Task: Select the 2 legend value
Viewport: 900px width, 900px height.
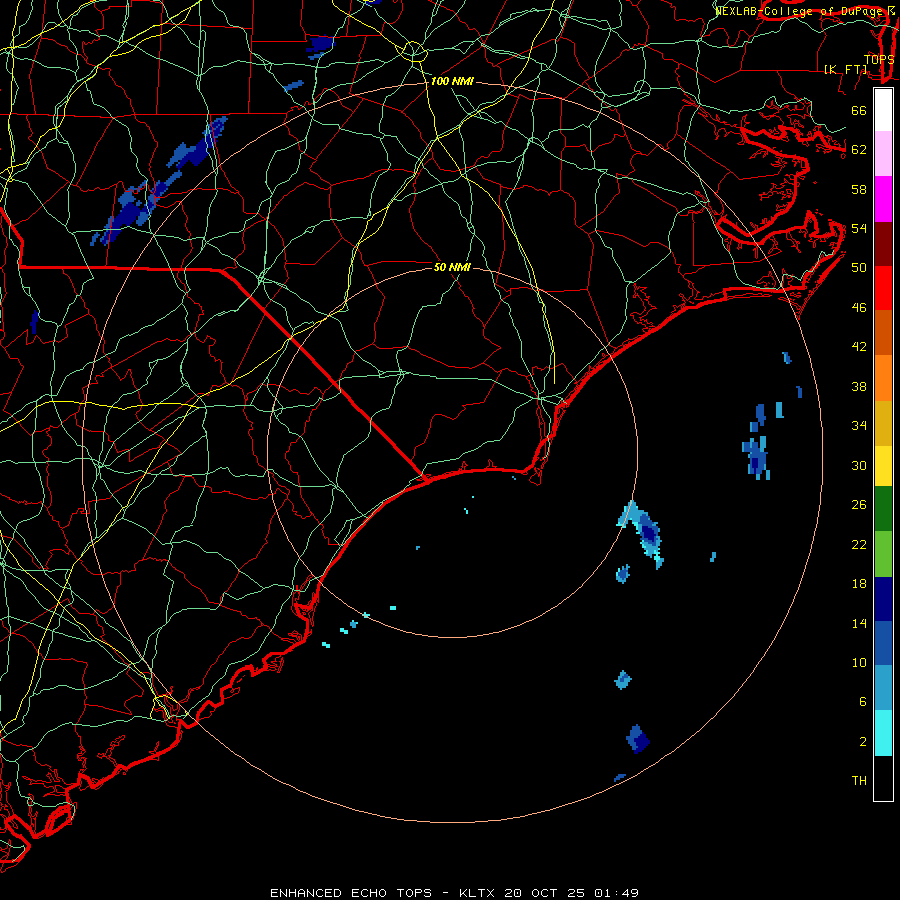Action: pyautogui.click(x=863, y=741)
